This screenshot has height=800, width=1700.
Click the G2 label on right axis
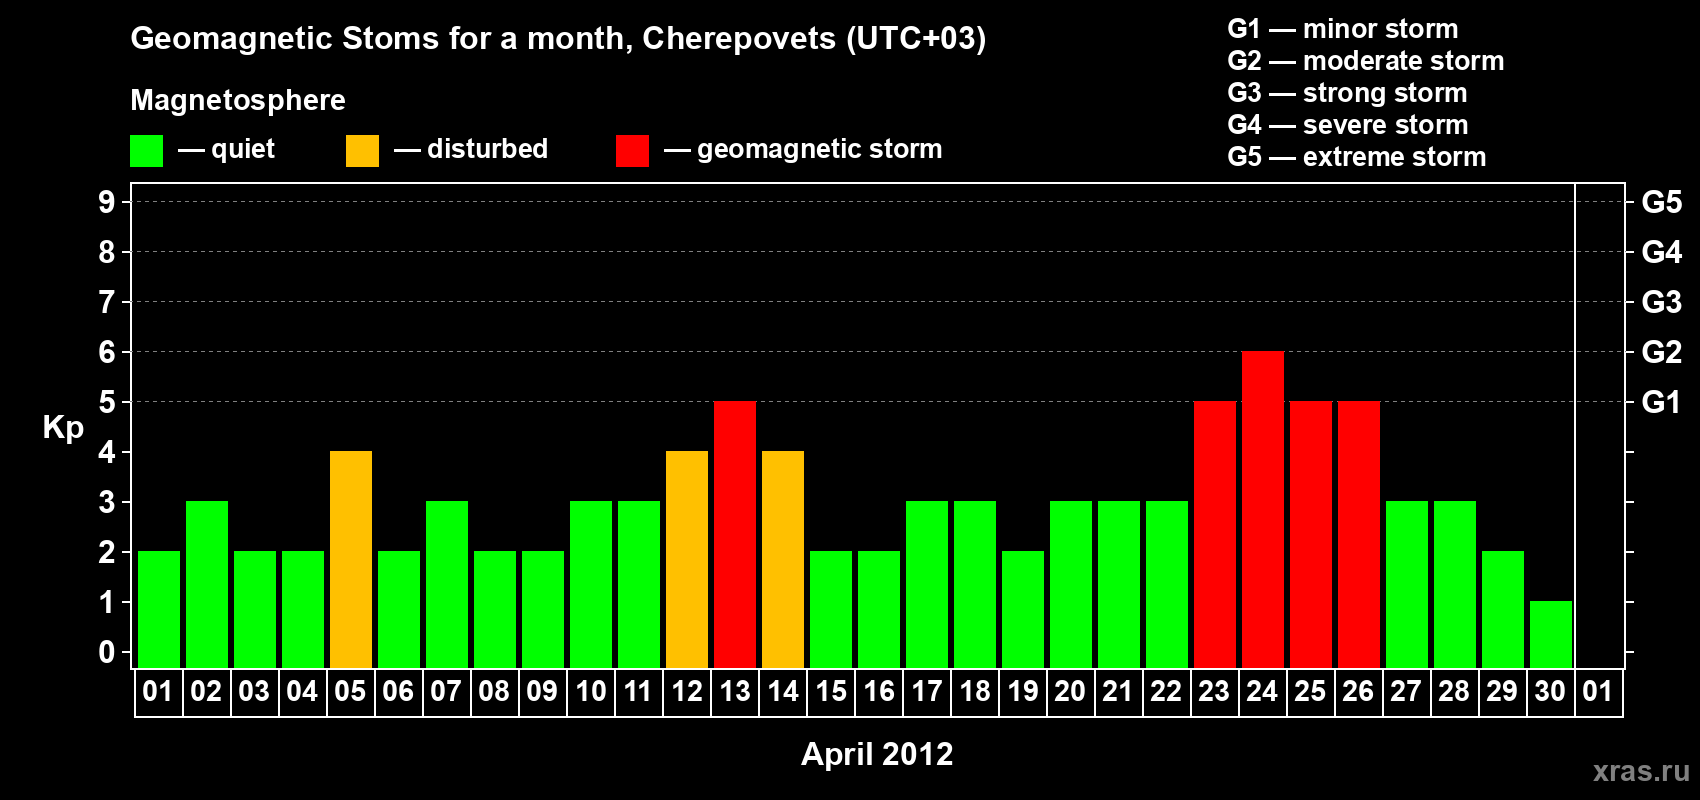click(1662, 352)
